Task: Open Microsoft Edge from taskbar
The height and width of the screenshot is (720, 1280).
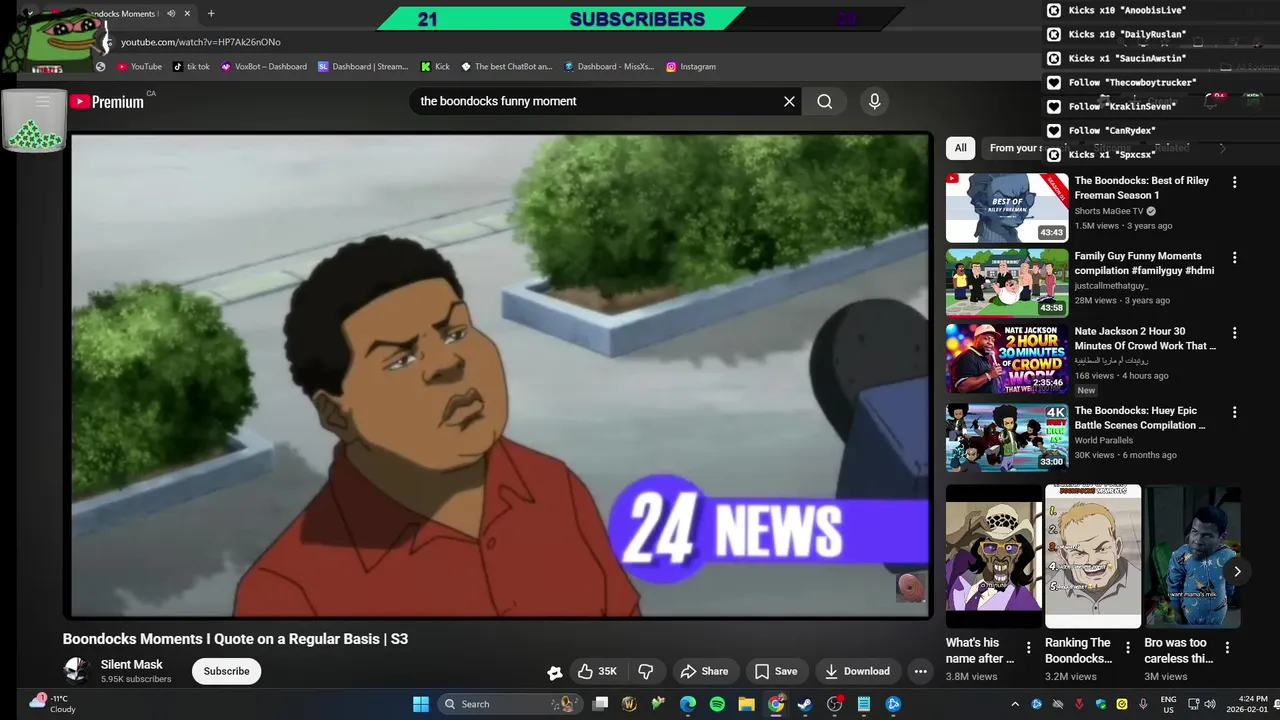Action: [x=688, y=704]
